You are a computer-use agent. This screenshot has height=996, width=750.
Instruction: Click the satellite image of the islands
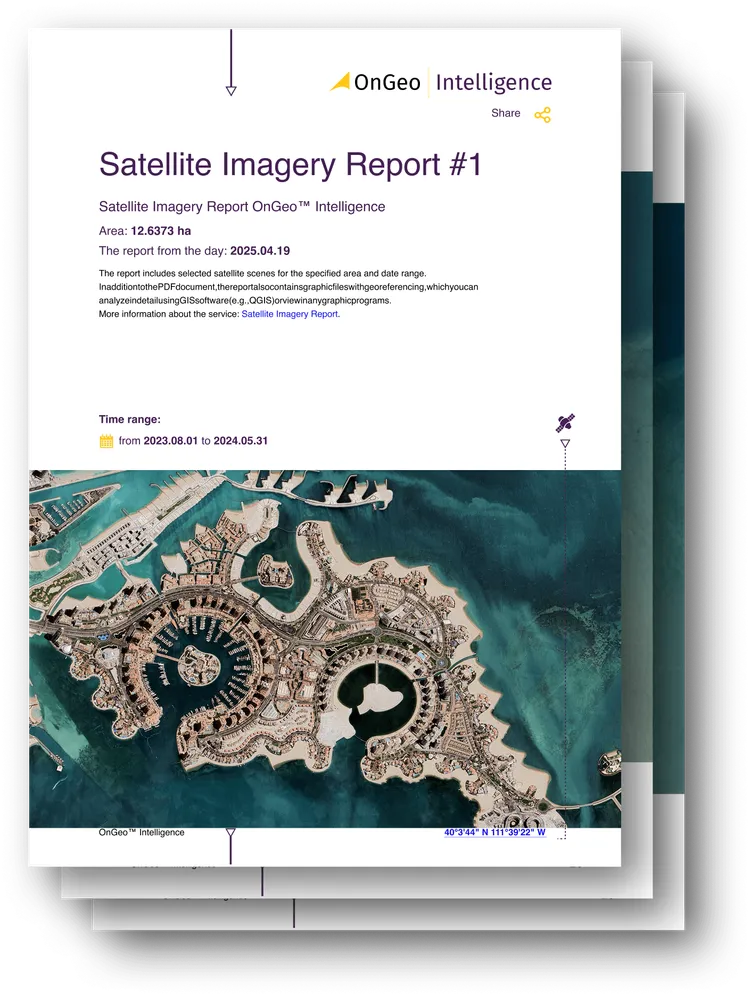click(x=325, y=649)
